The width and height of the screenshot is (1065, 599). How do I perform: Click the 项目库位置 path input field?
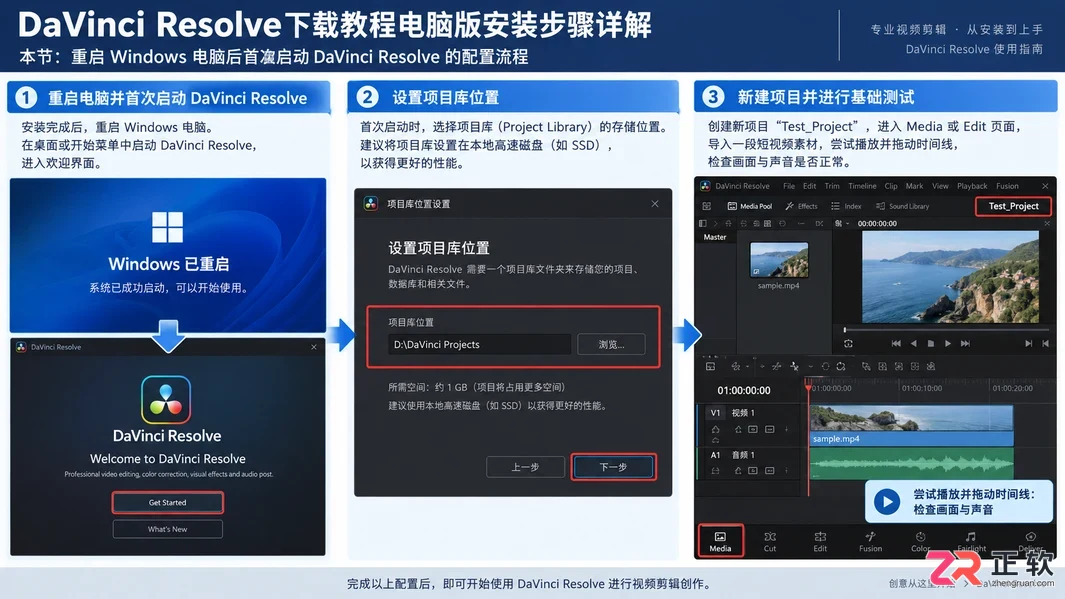479,344
